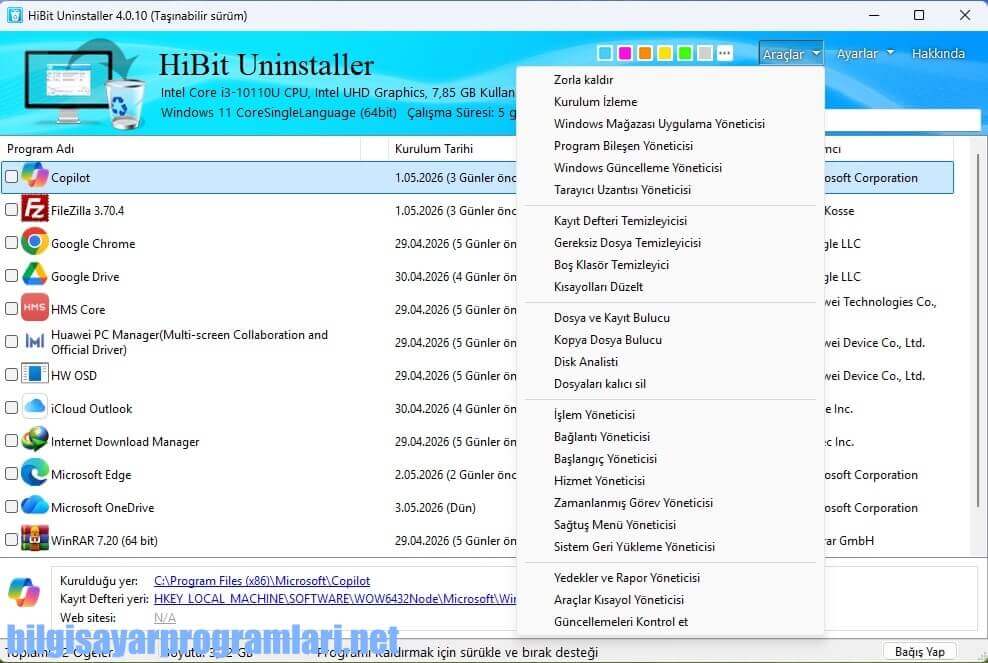
Task: Check the FileZilla 3.70.4 checkbox
Action: coord(11,210)
